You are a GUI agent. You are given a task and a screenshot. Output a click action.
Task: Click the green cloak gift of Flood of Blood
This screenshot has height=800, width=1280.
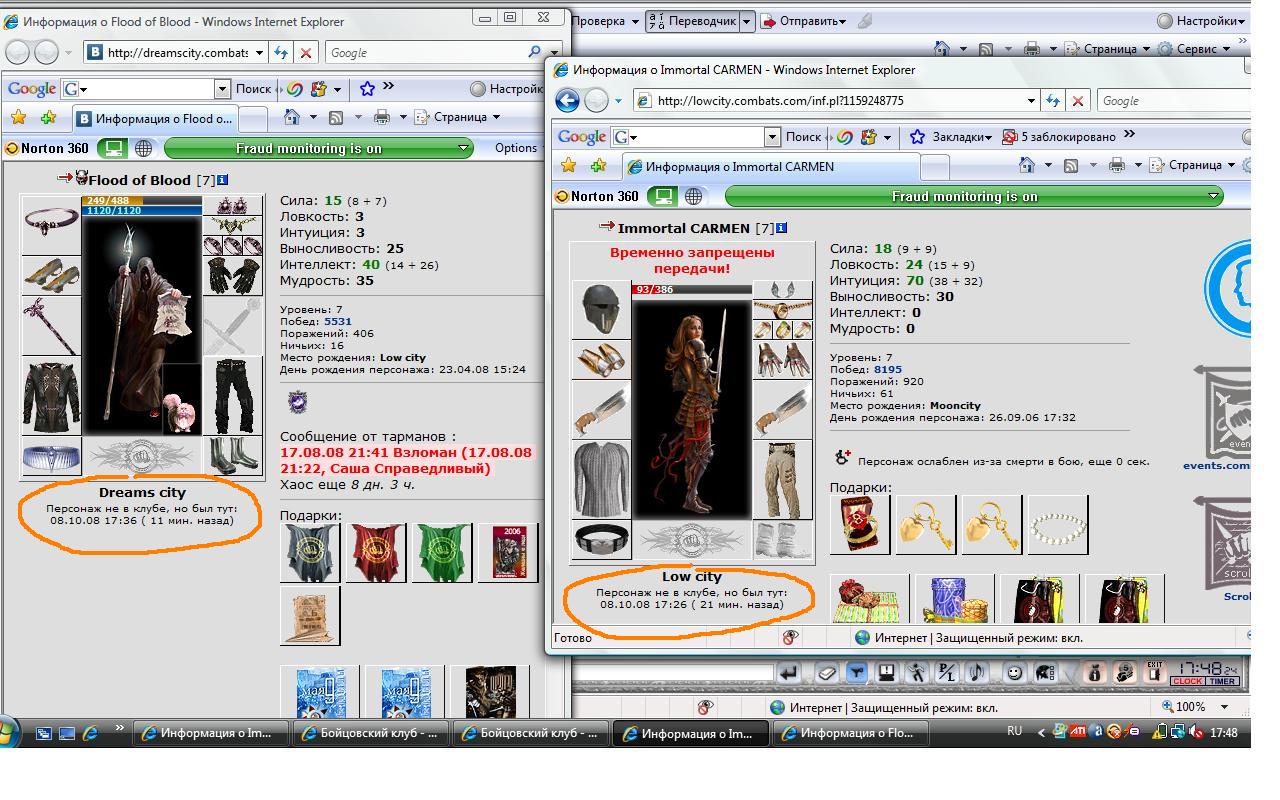click(443, 553)
